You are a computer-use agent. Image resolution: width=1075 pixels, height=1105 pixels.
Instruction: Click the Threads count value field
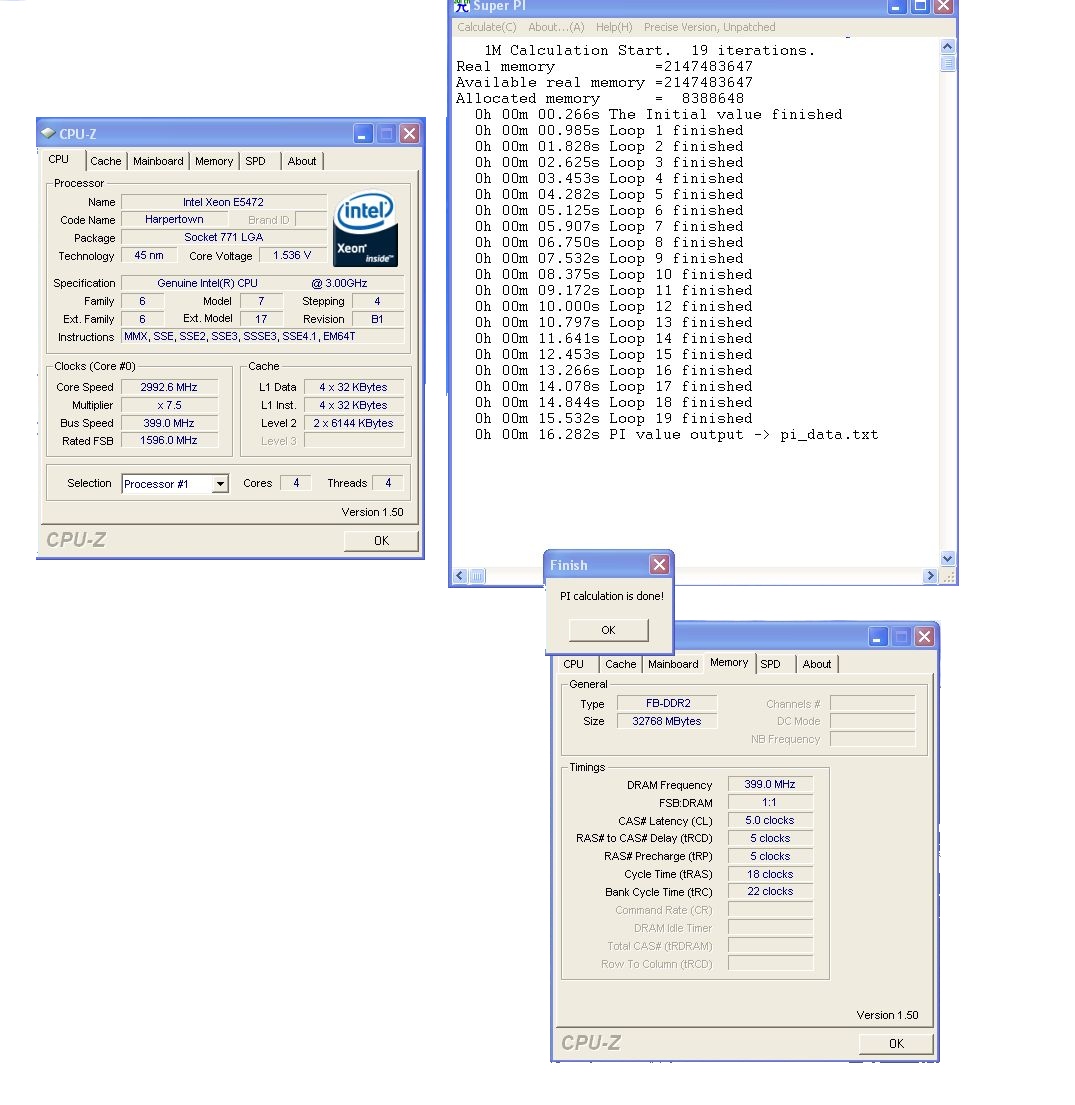(x=388, y=483)
